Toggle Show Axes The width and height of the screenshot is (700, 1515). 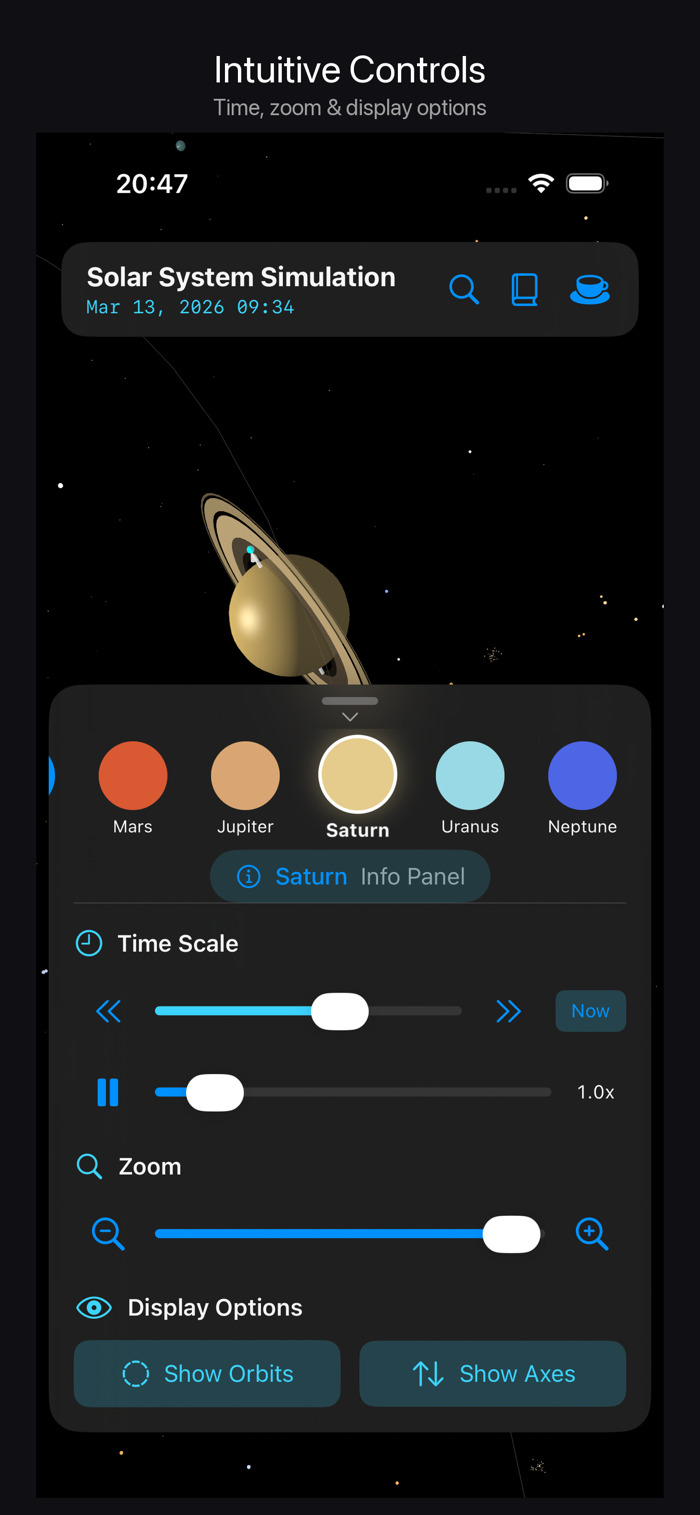tap(493, 1374)
